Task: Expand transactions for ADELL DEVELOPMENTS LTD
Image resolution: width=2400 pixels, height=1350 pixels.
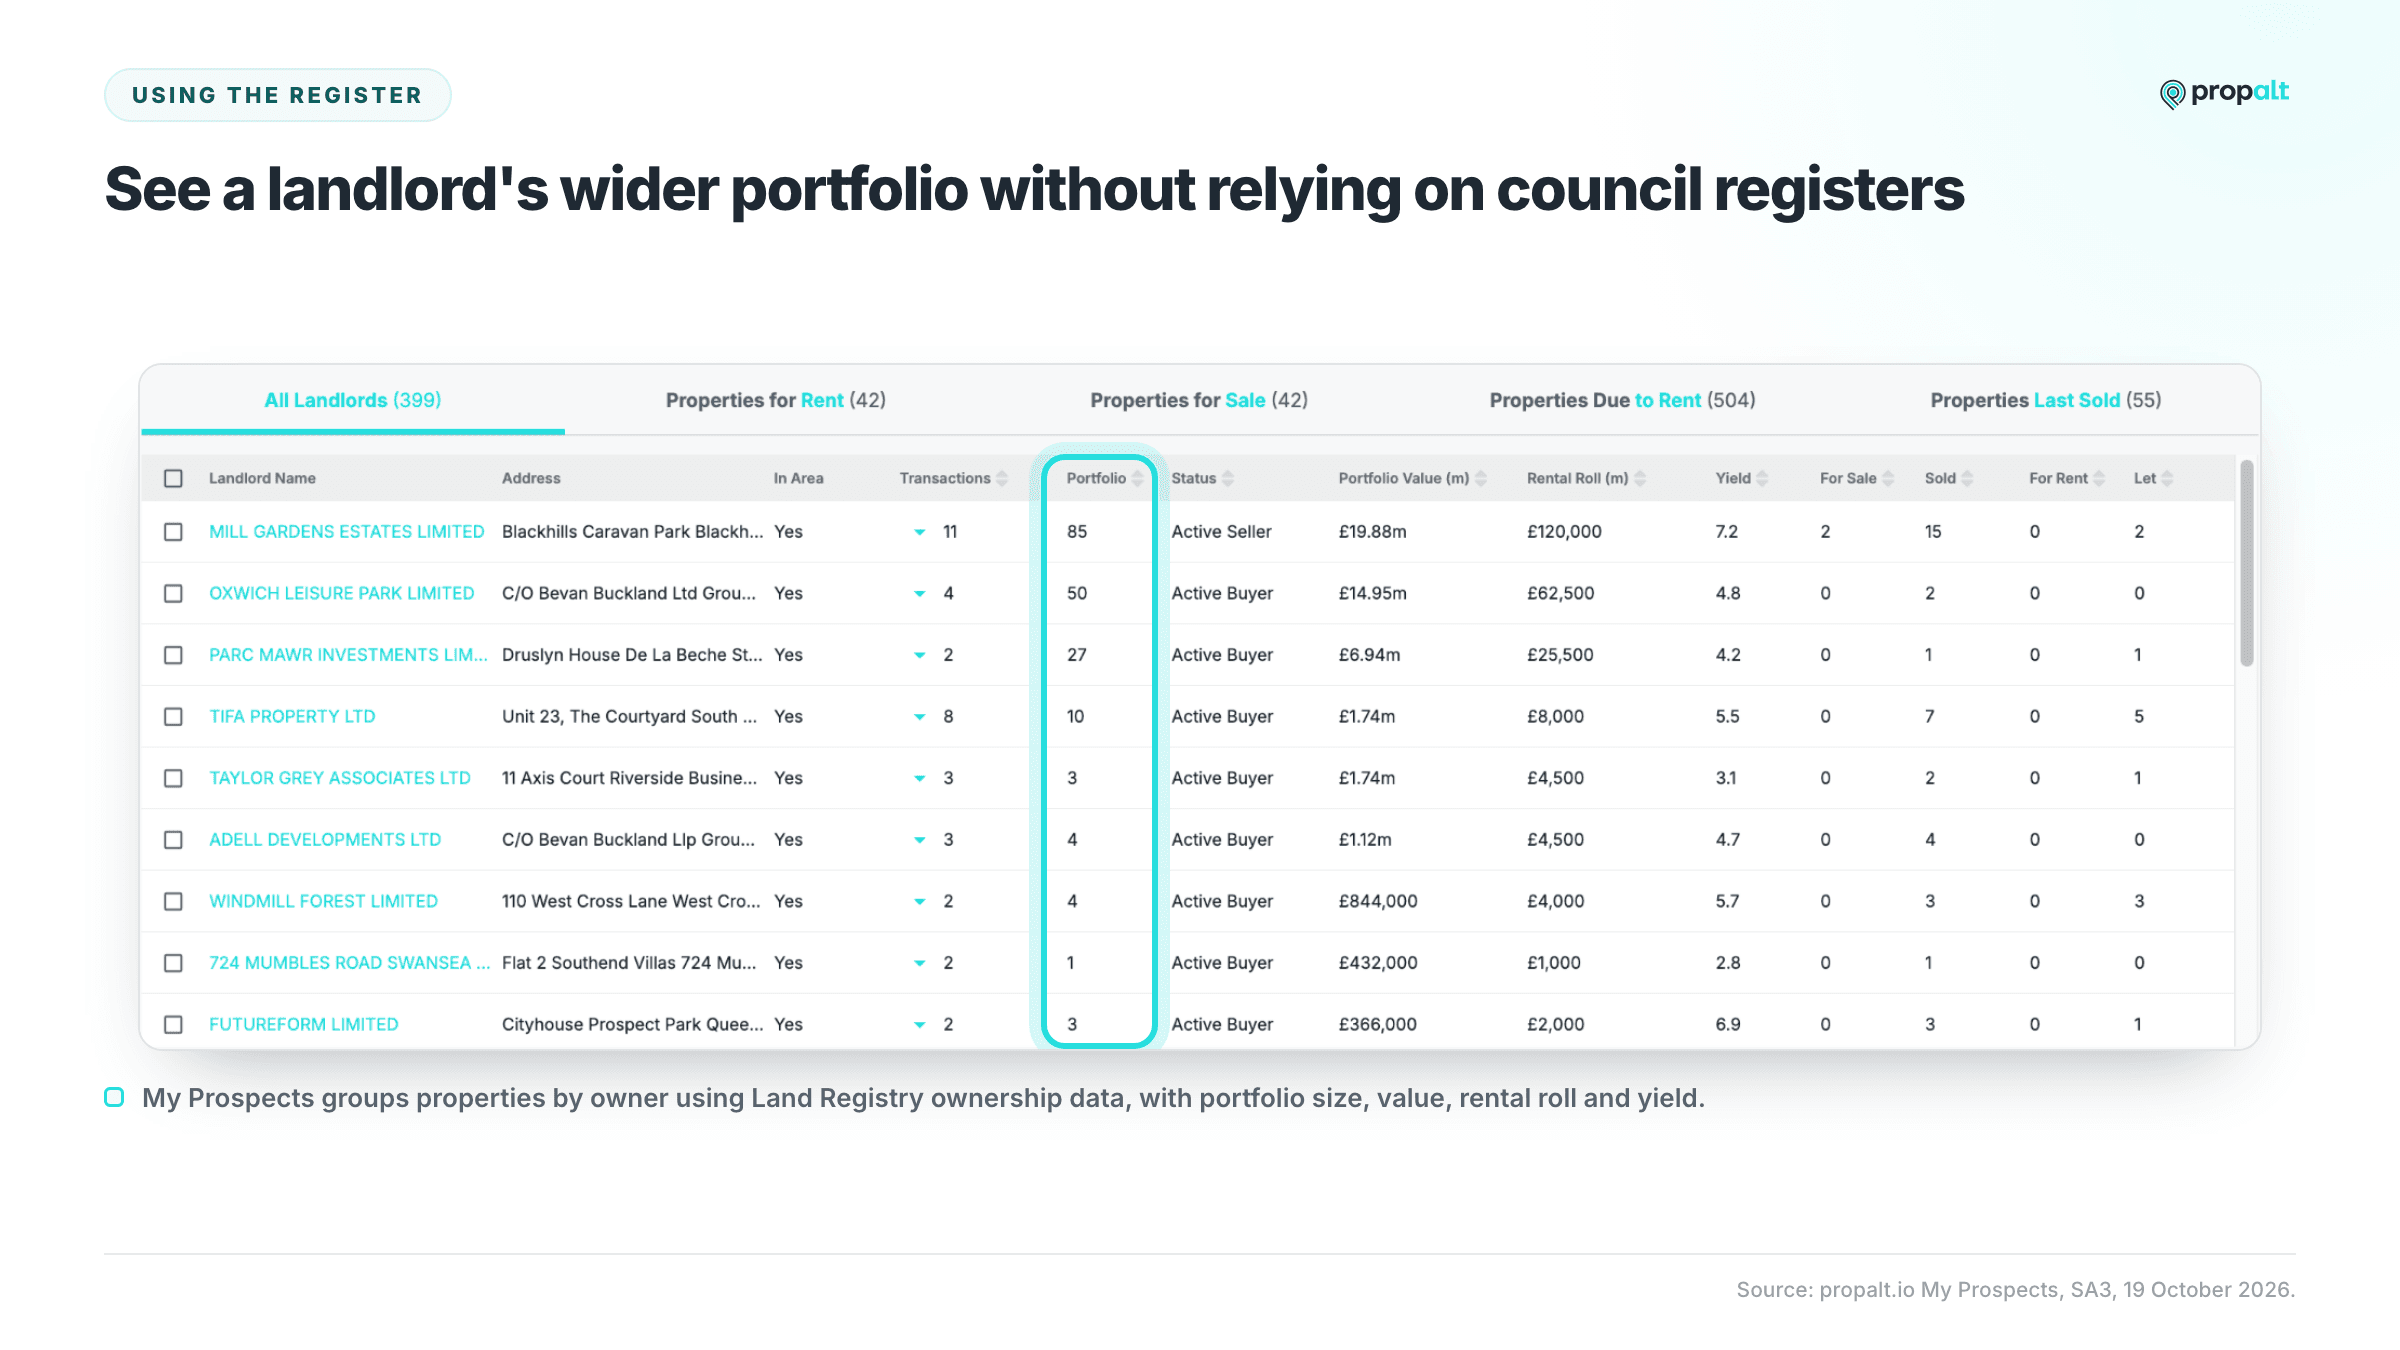Action: click(920, 840)
